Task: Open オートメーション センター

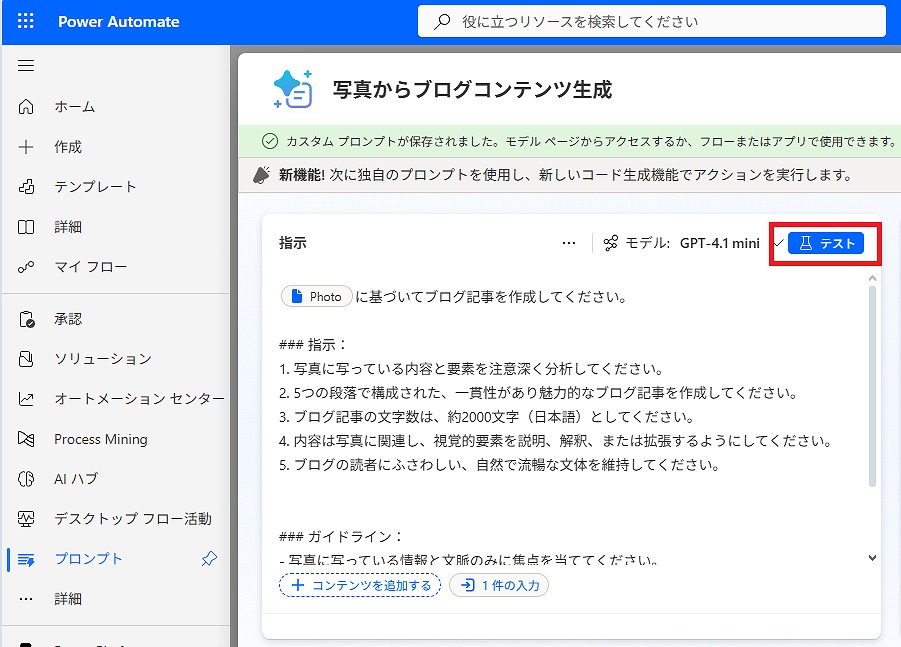Action: click(138, 399)
